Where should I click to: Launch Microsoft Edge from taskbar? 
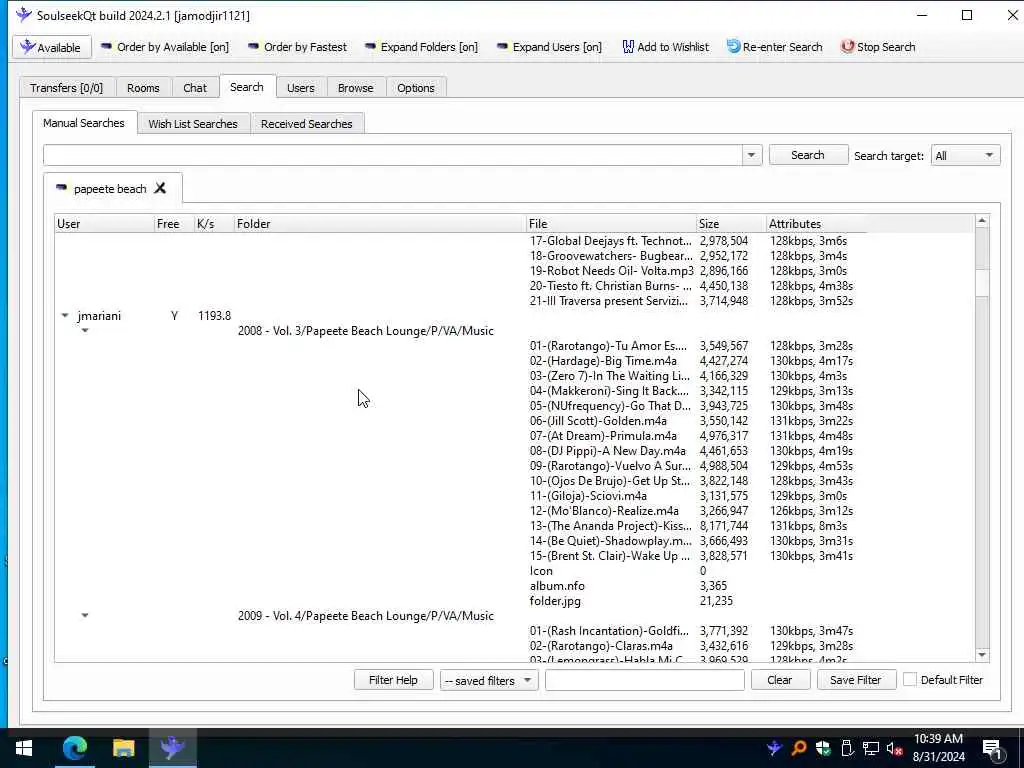[x=74, y=748]
